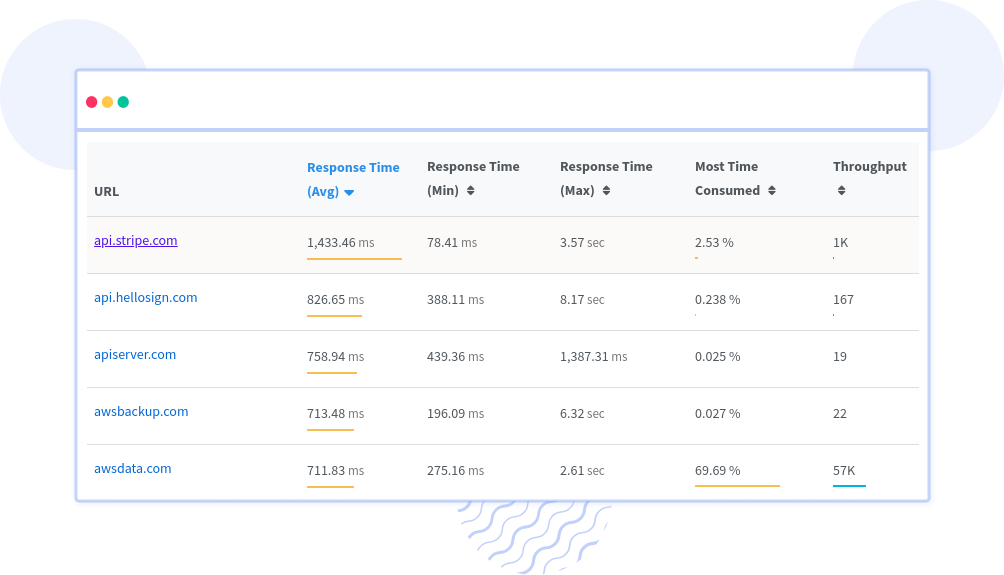Image resolution: width=1004 pixels, height=575 pixels.
Task: Click the sort icon under the Throughput header
Action: [841, 191]
